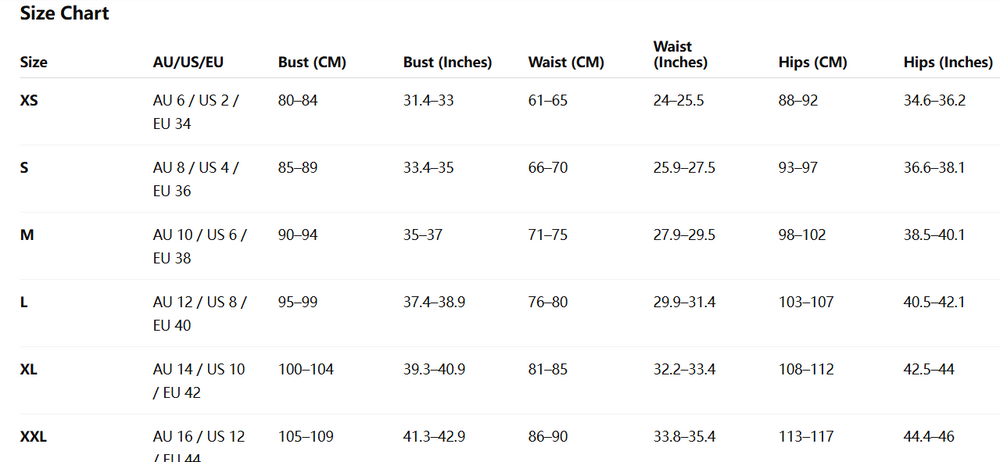Select the Waist (CM) column header
The image size is (1000, 462).
tap(566, 62)
